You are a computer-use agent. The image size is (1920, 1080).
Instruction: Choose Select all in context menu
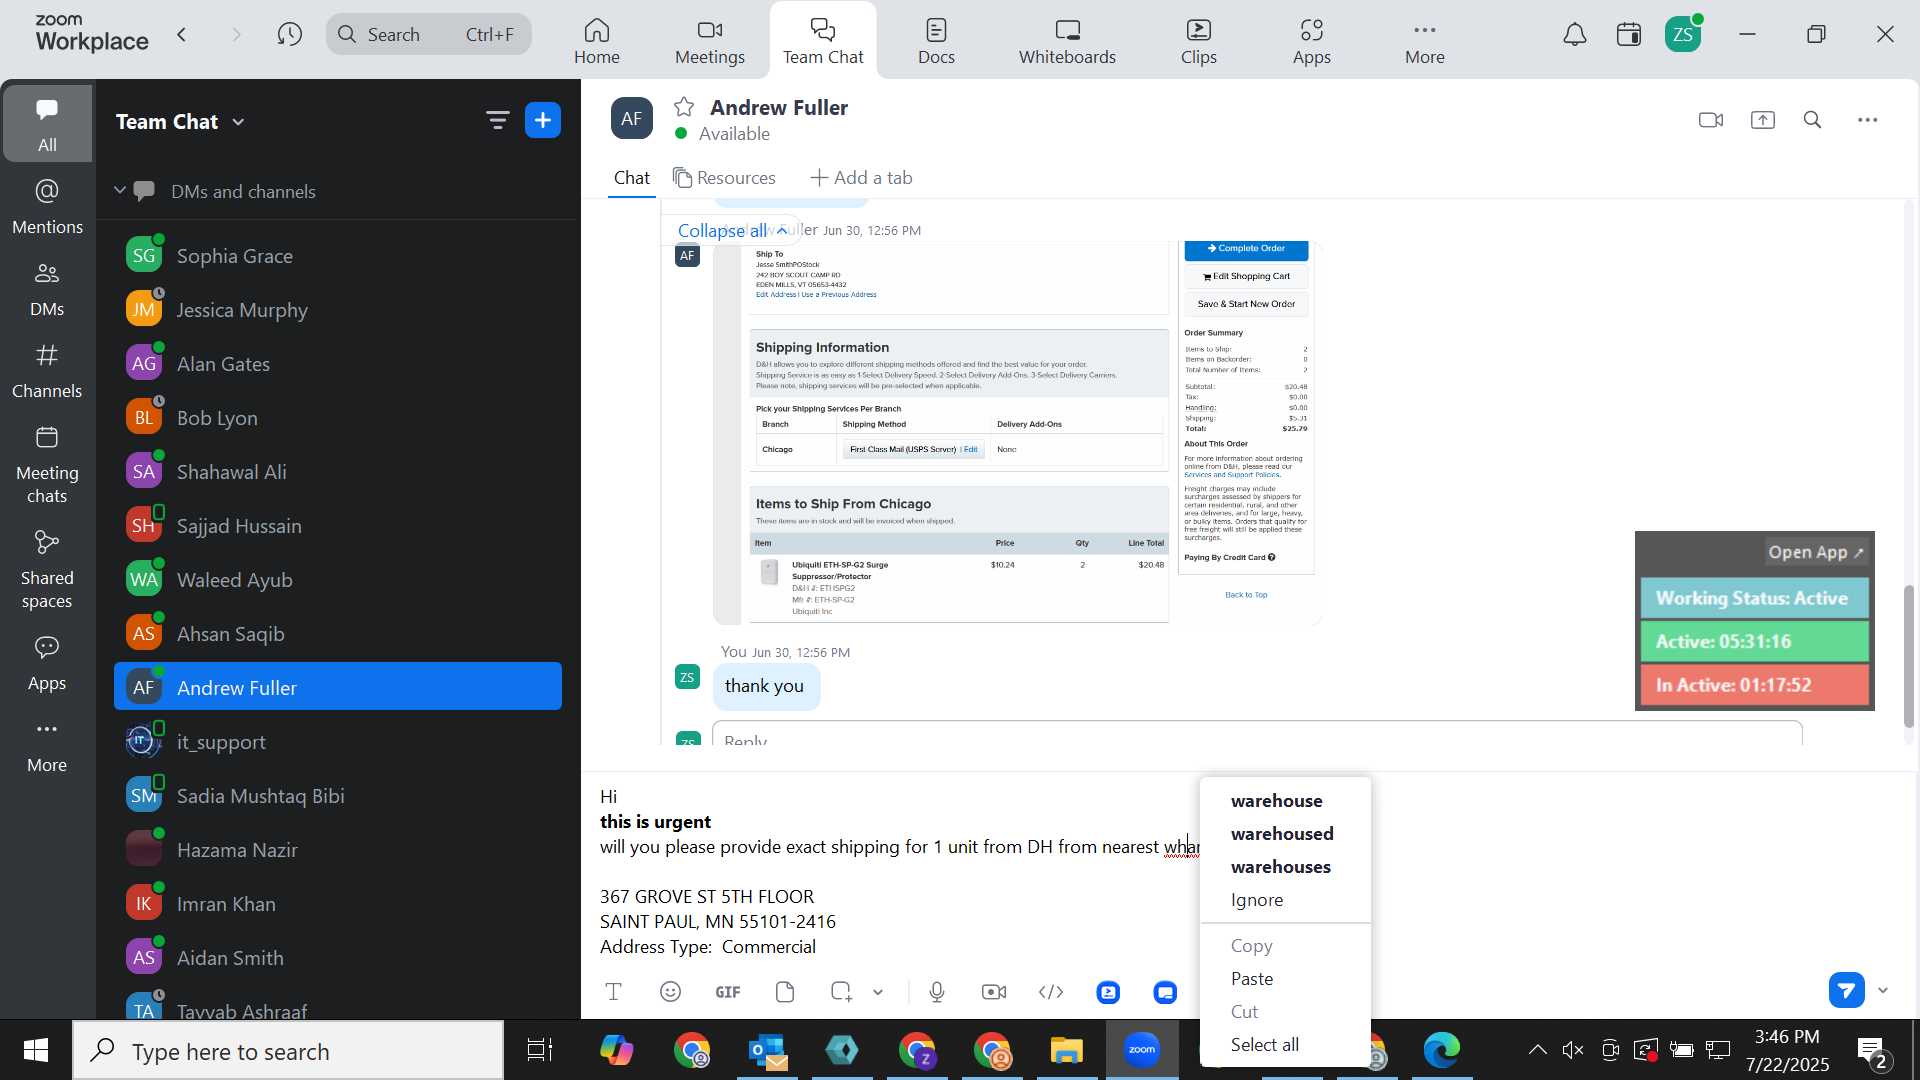click(1265, 1045)
